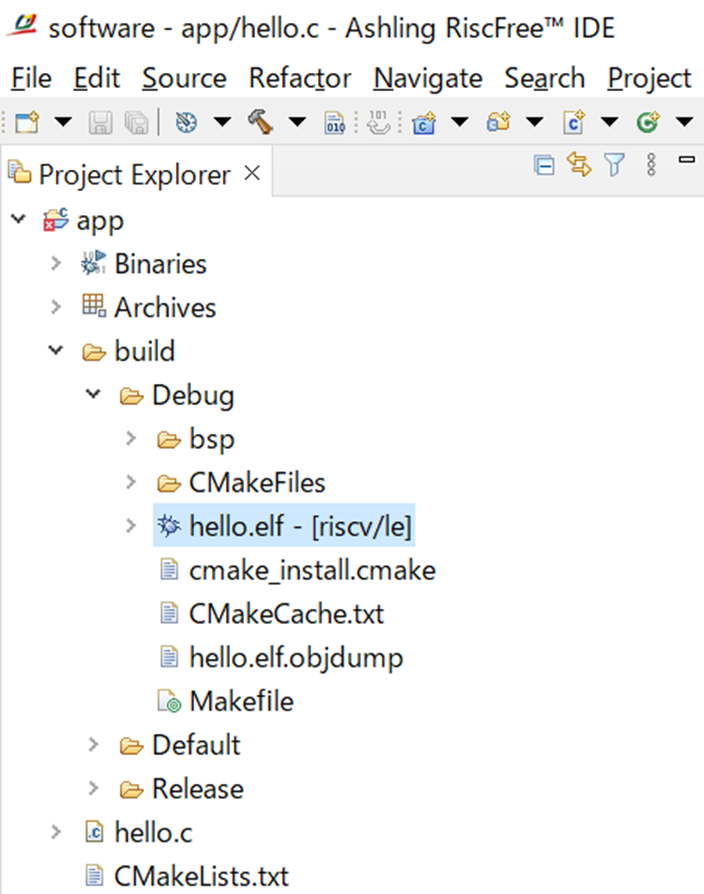This screenshot has width=704, height=894.
Task: Toggle Link with Editor in Project Explorer
Action: tap(579, 163)
